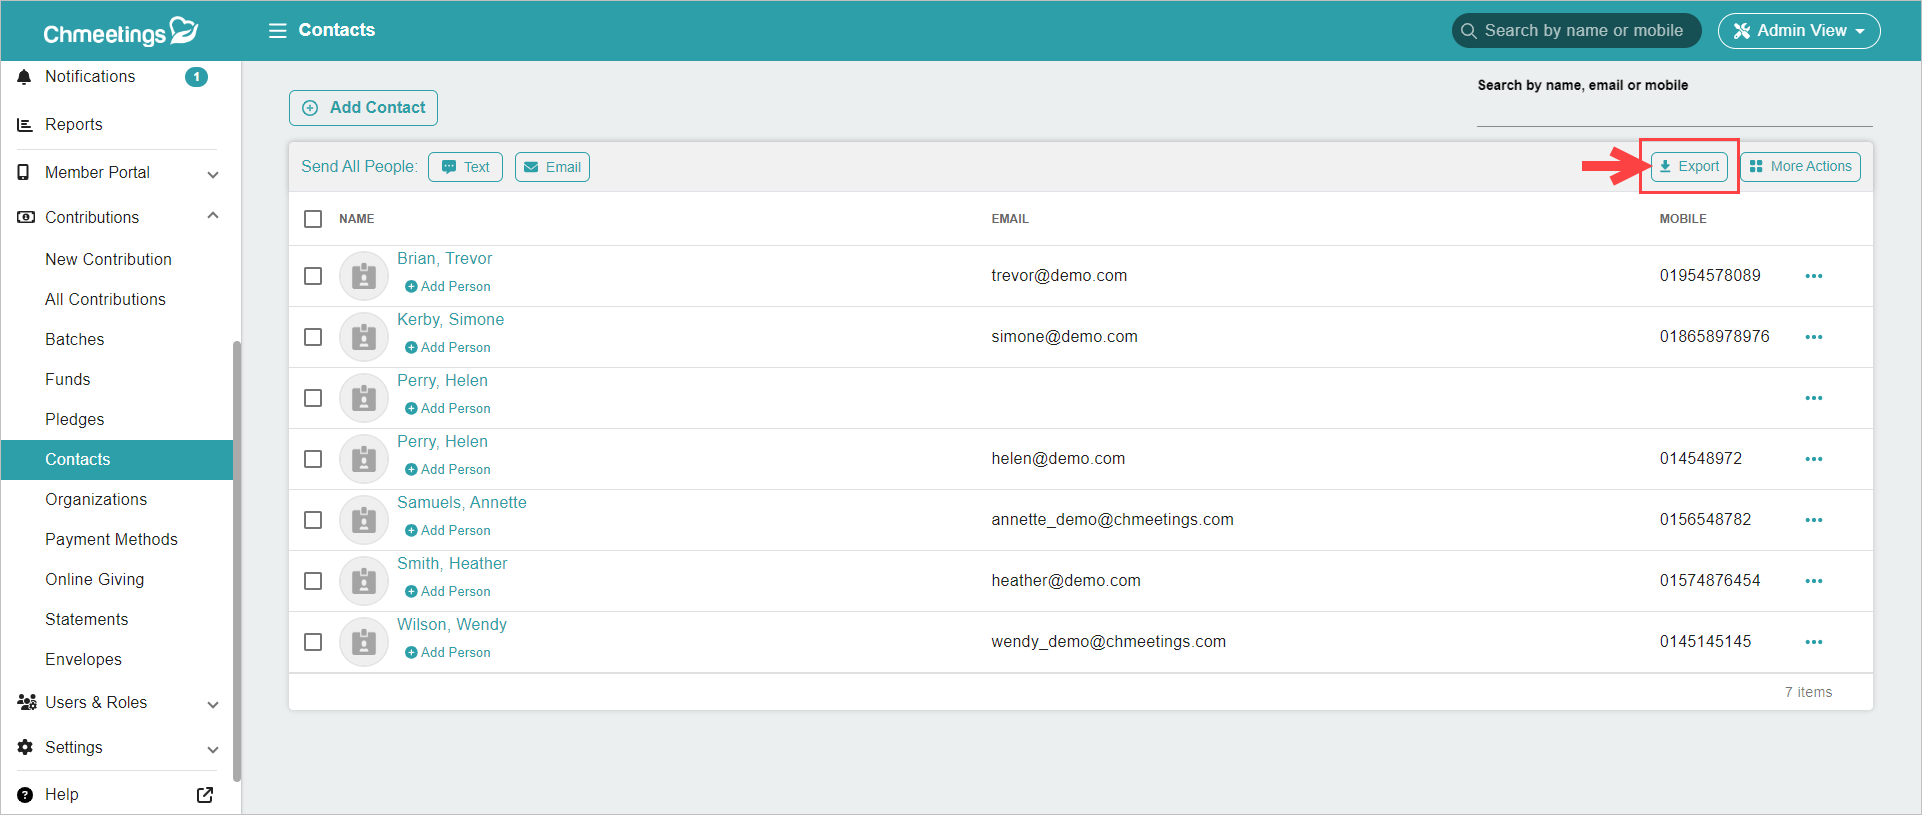The image size is (1922, 815).
Task: Collapse the Contributions menu
Action: click(x=212, y=216)
